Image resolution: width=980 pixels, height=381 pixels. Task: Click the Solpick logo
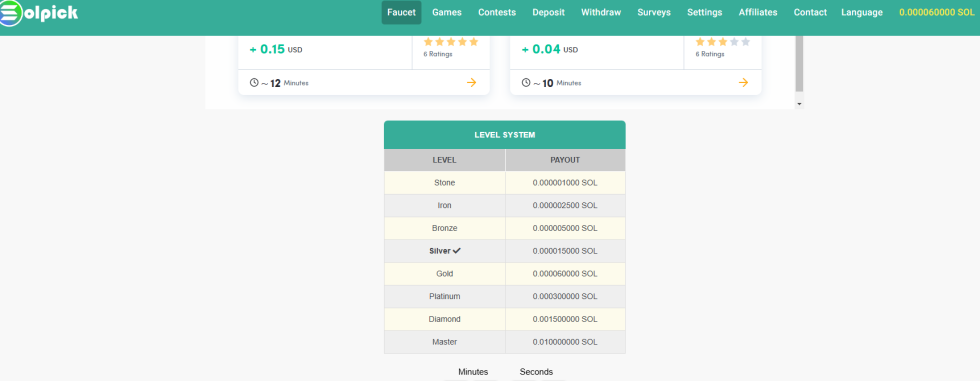39,12
